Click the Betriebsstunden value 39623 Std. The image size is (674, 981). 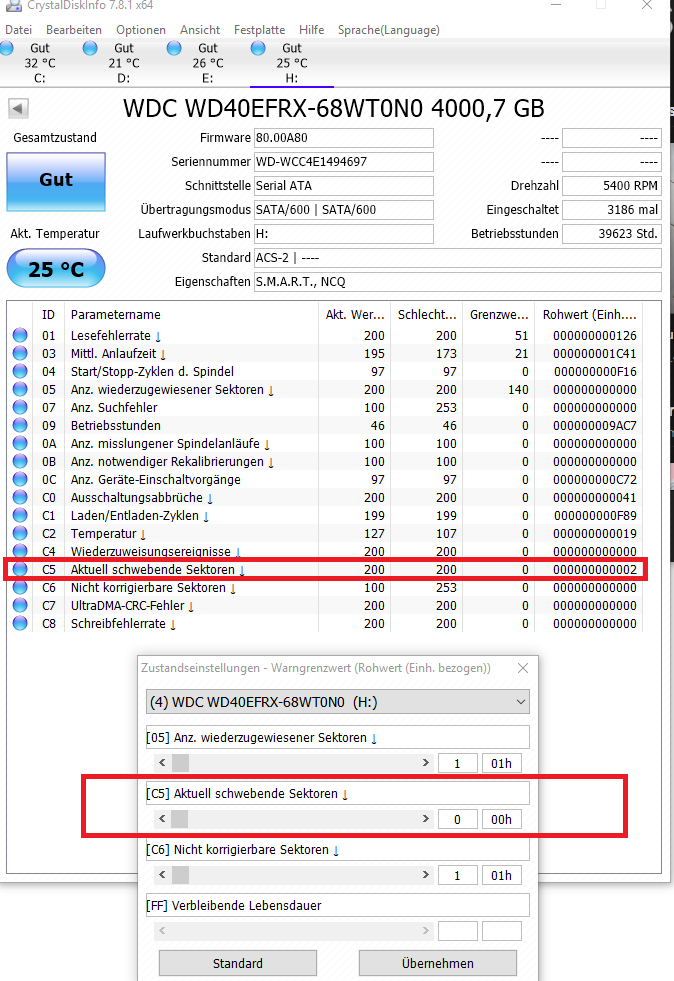pyautogui.click(x=612, y=234)
